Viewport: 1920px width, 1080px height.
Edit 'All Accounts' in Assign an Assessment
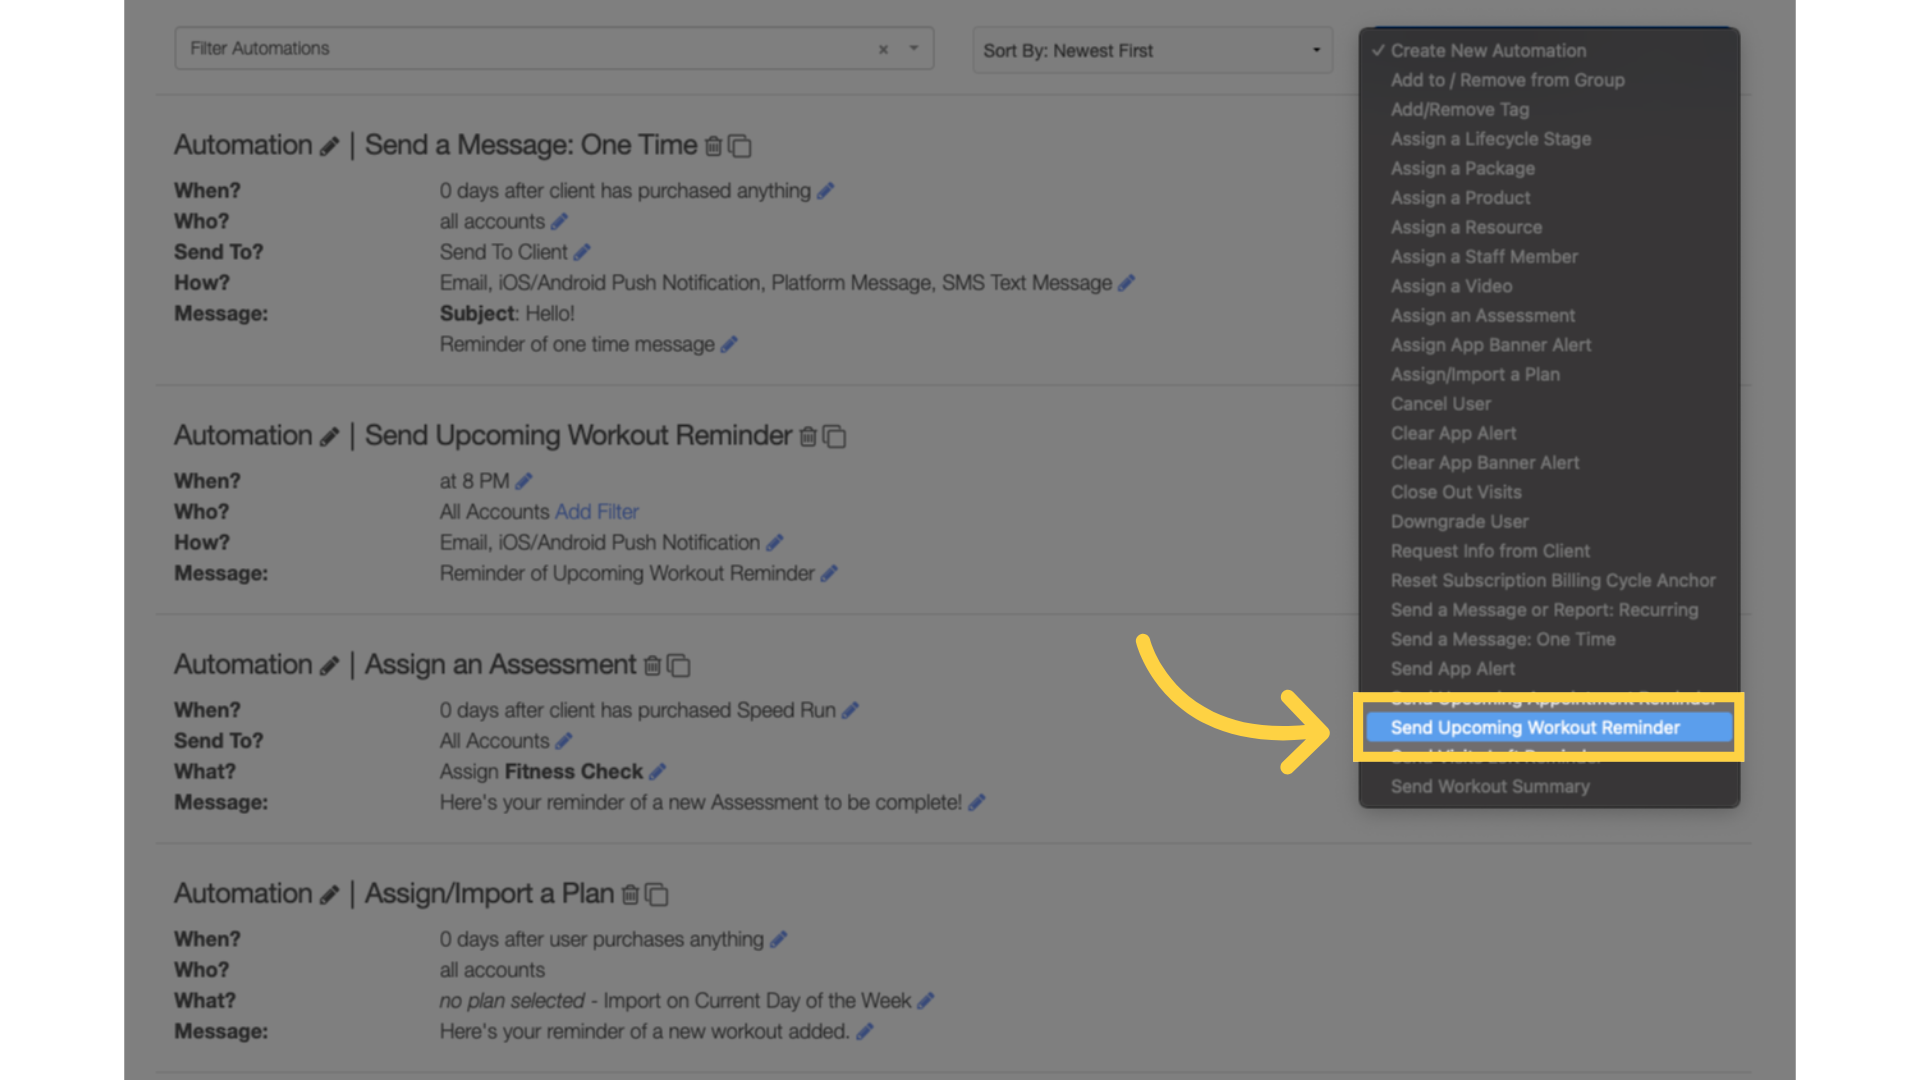click(564, 742)
